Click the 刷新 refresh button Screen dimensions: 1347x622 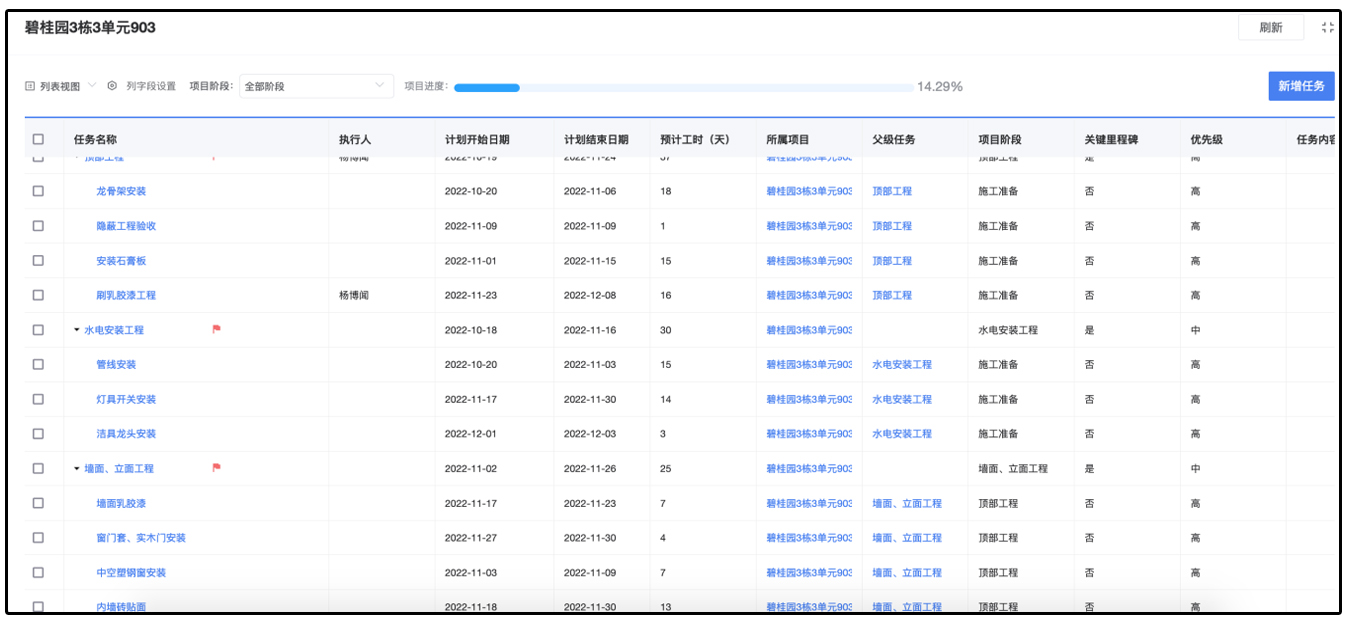click(1271, 27)
